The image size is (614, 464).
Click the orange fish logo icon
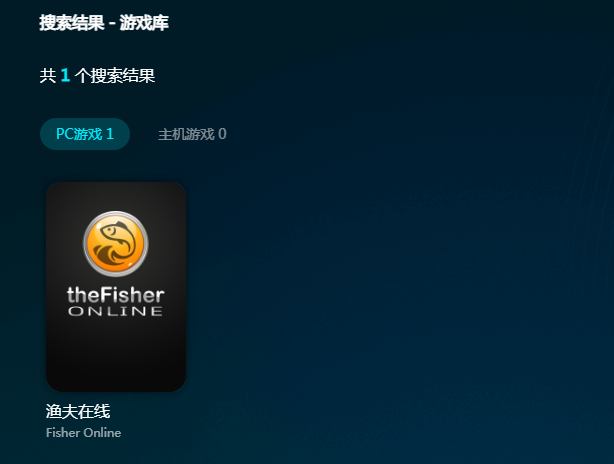pyautogui.click(x=116, y=244)
